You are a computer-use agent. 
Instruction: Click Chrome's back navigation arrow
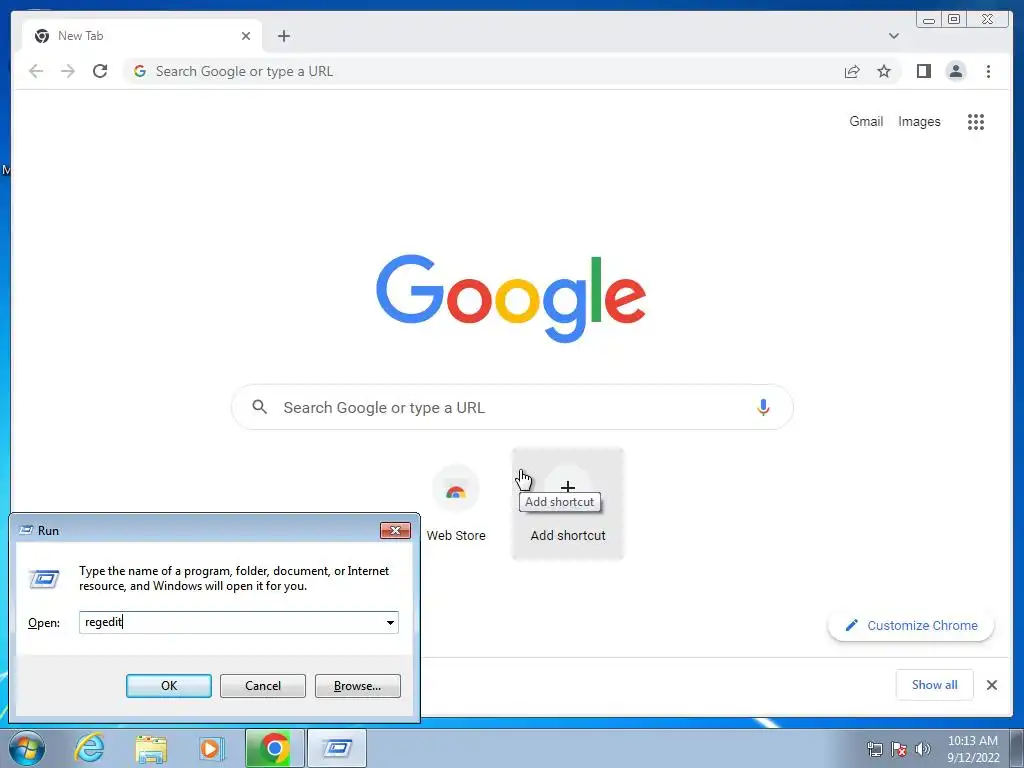pos(36,71)
